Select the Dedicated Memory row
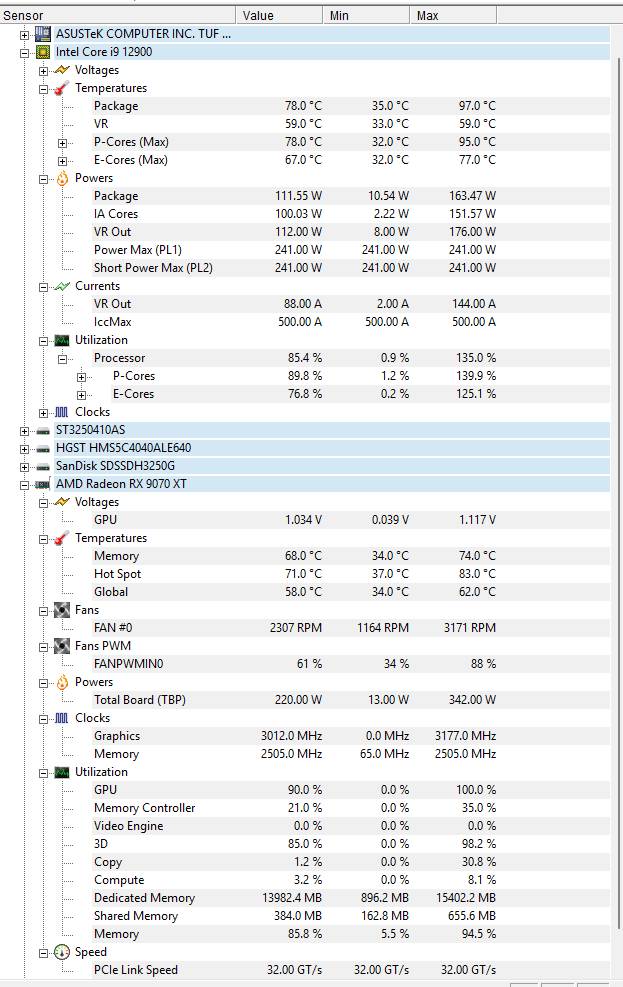This screenshot has height=987, width=623. 351,898
